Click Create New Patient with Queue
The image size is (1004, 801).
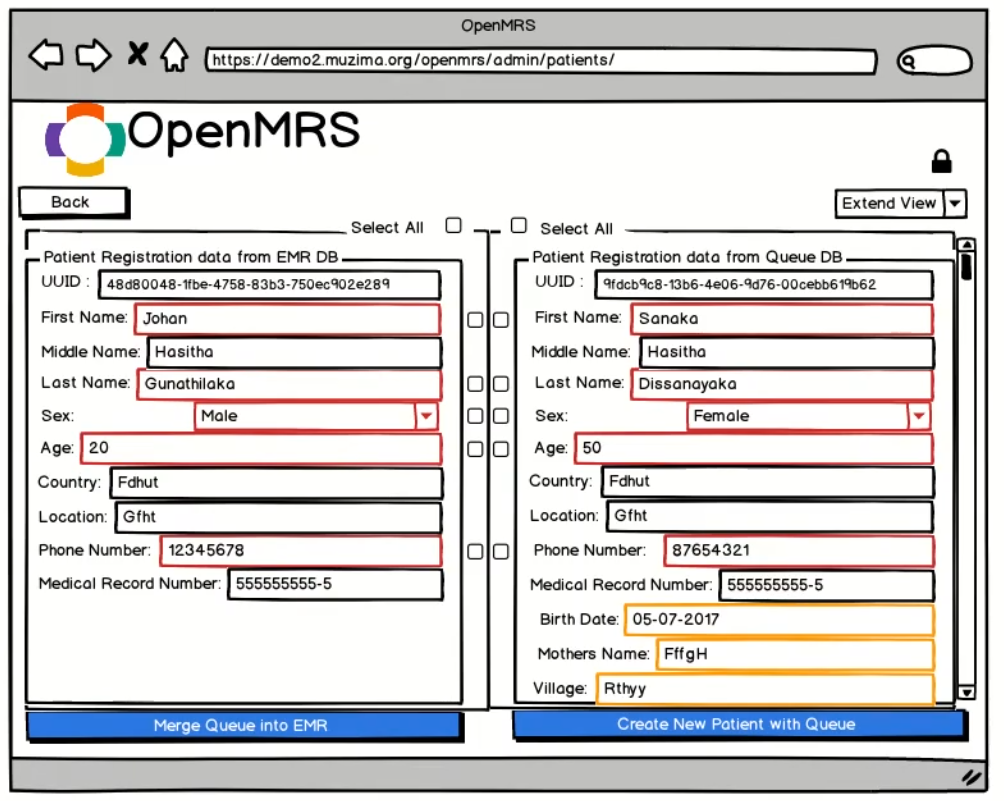739,725
